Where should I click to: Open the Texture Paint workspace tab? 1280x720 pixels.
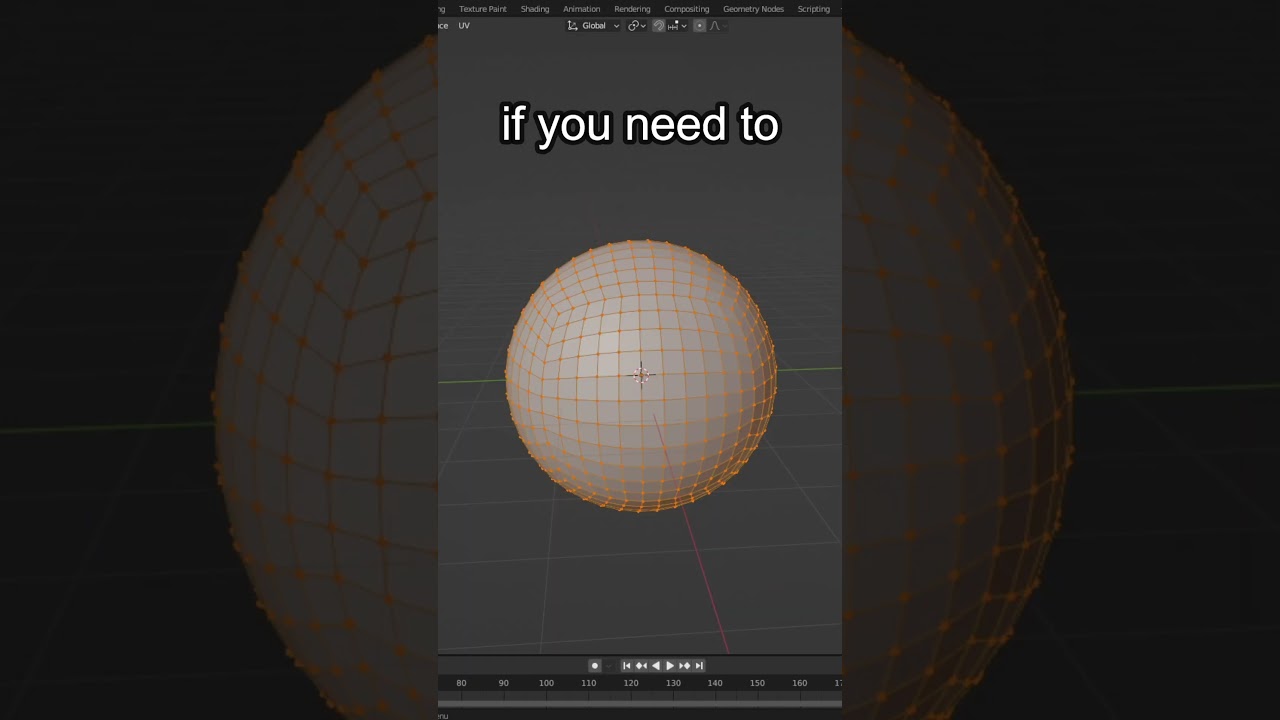tap(483, 9)
